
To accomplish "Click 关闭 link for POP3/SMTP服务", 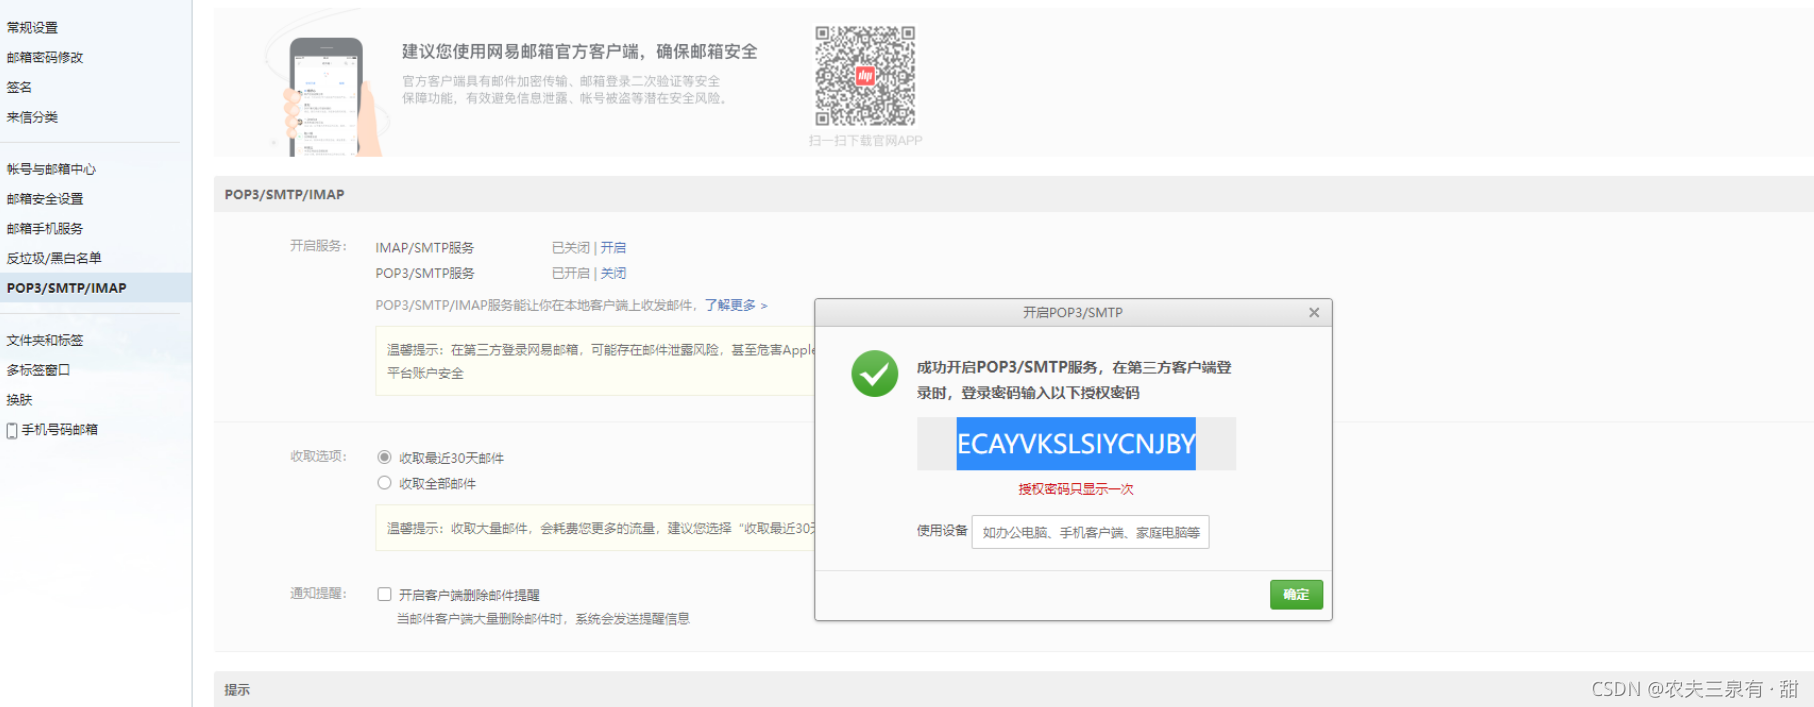I will 613,273.
